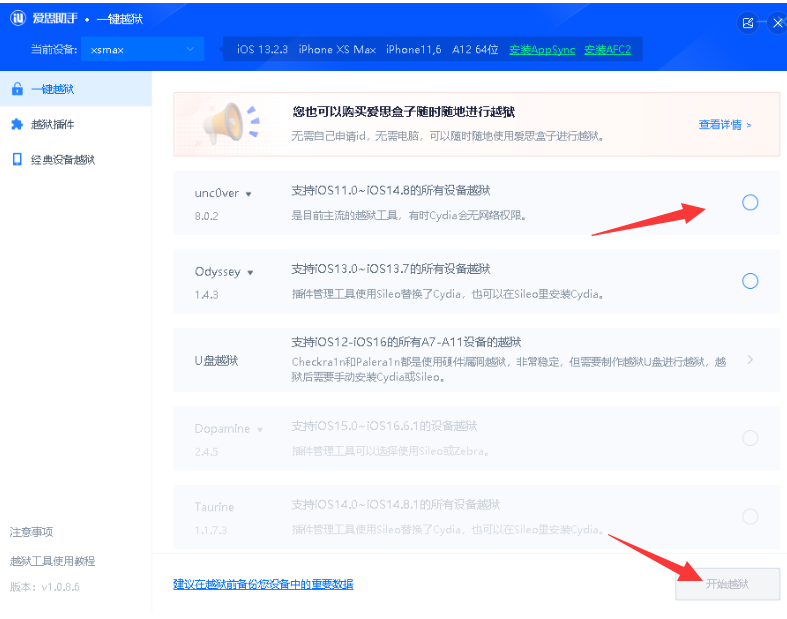Switch to 经典设备越狱 sidebar tab

click(76, 159)
